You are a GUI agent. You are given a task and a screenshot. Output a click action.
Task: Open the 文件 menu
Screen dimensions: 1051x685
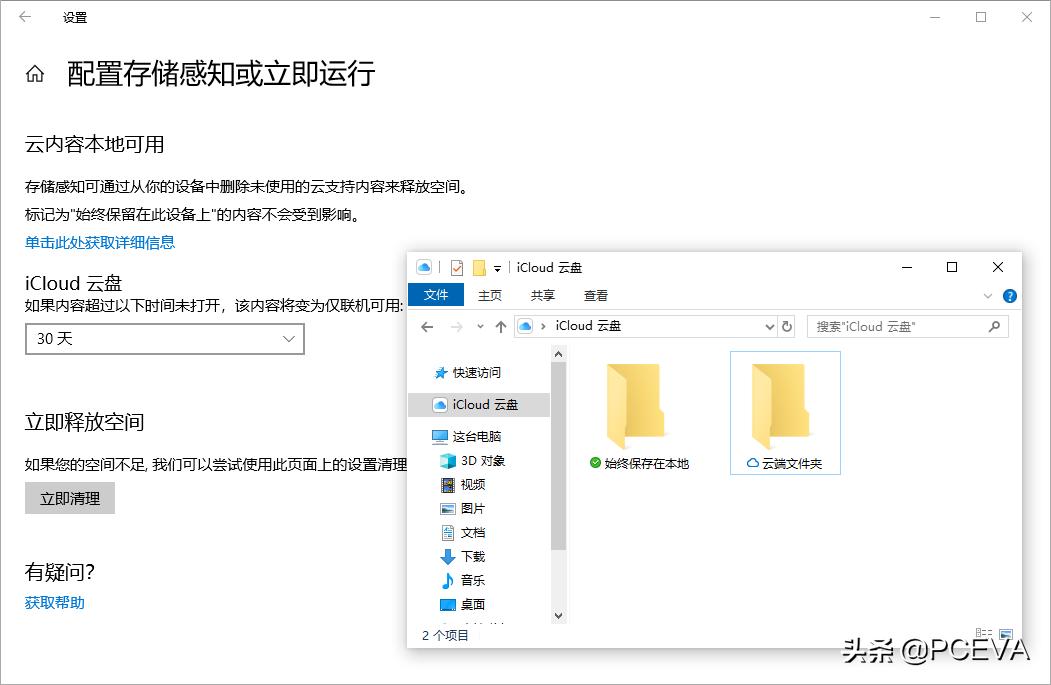[437, 294]
